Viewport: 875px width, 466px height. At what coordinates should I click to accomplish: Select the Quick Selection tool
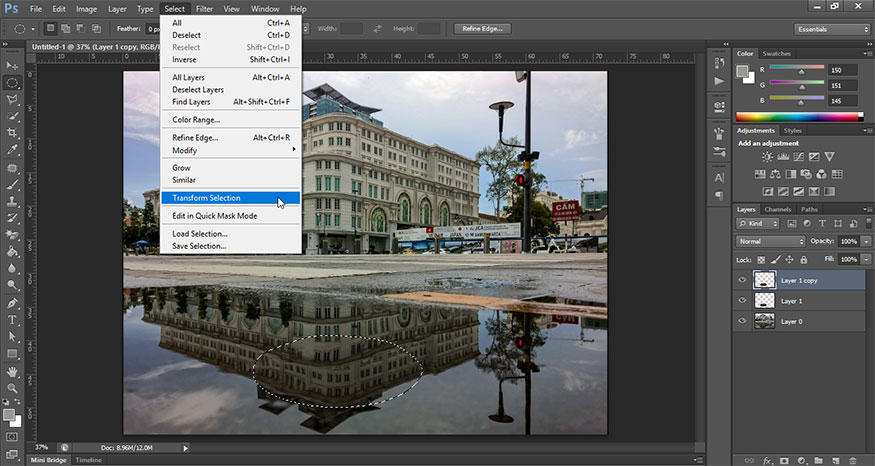(x=12, y=116)
